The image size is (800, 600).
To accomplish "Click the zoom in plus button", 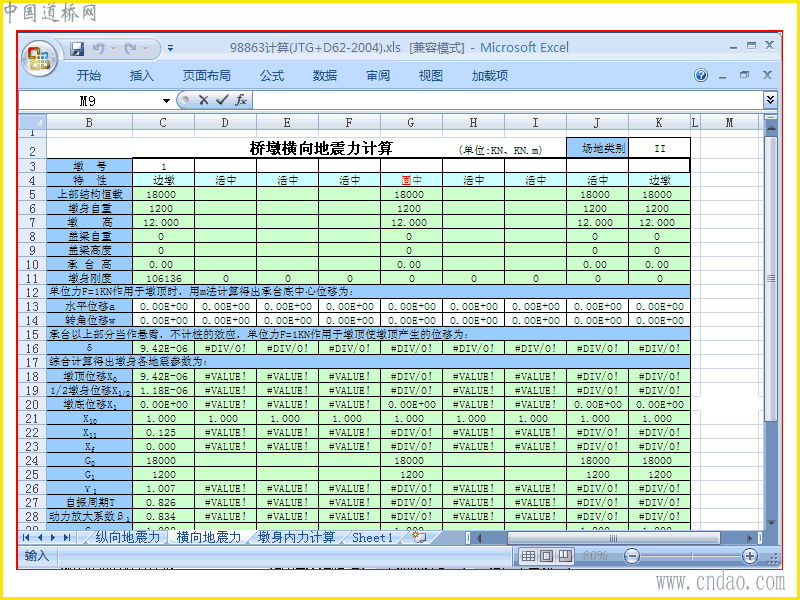I will click(749, 556).
